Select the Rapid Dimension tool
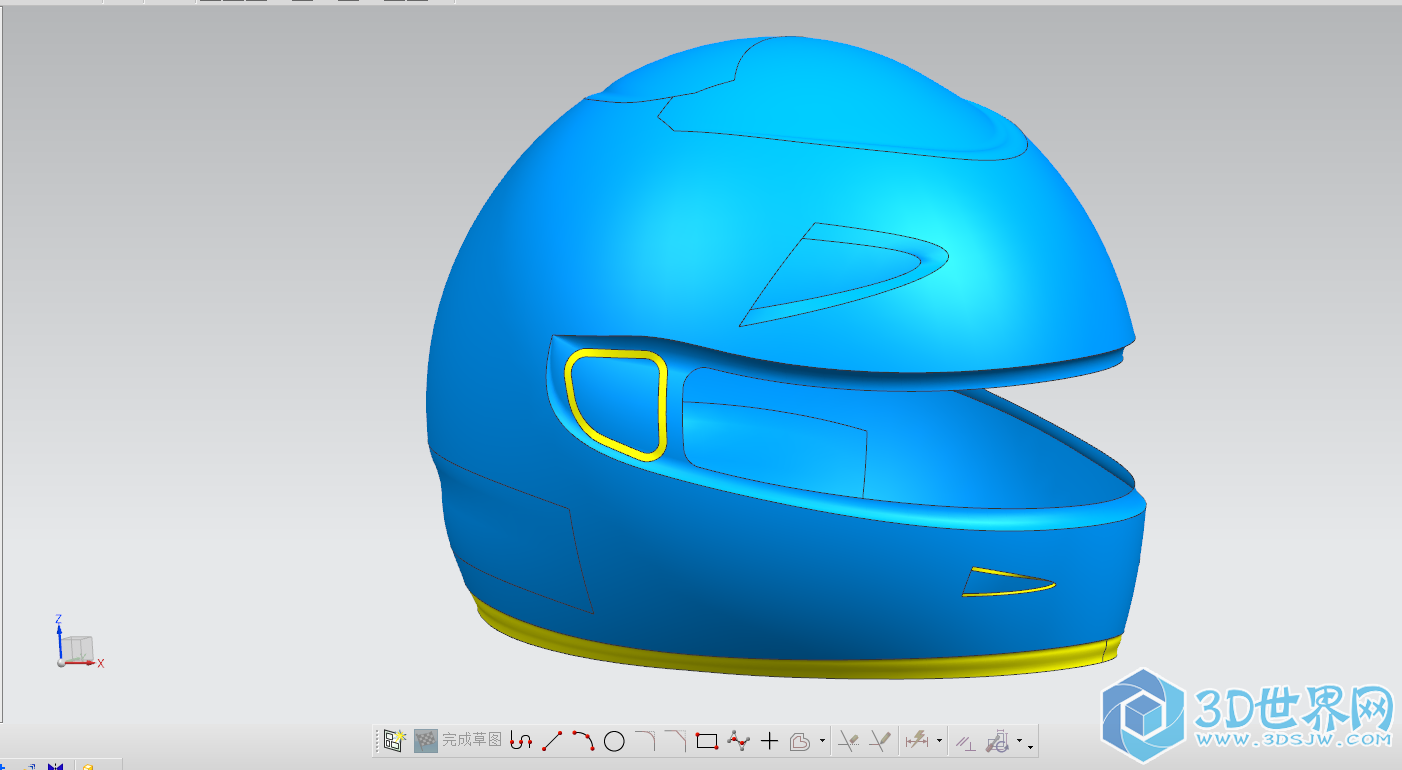 click(x=916, y=741)
